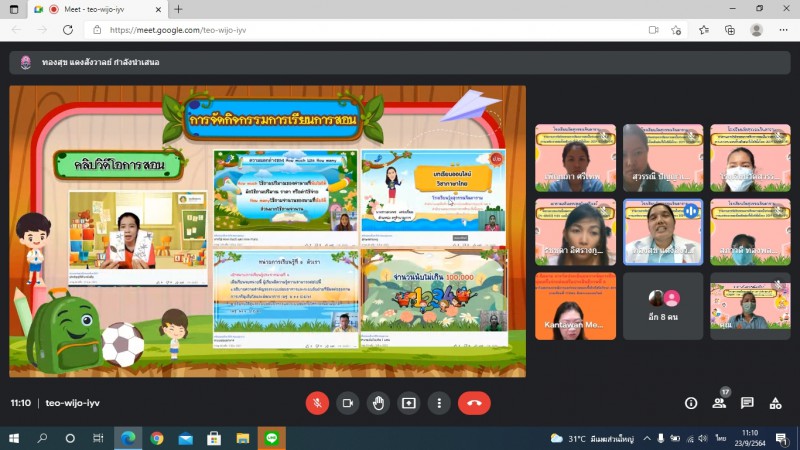Click the Kantawan participant tile
This screenshot has height=450, width=800.
pos(575,306)
